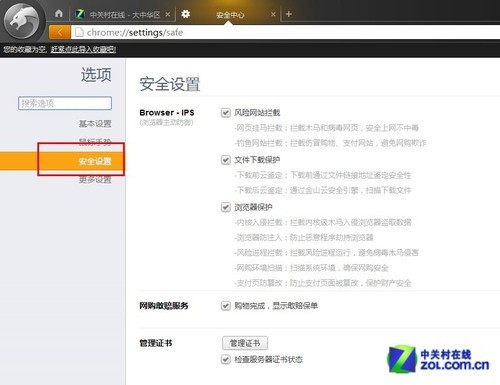Close the 中关村在线 tab
Viewport: 500px width, 385px height.
168,14
